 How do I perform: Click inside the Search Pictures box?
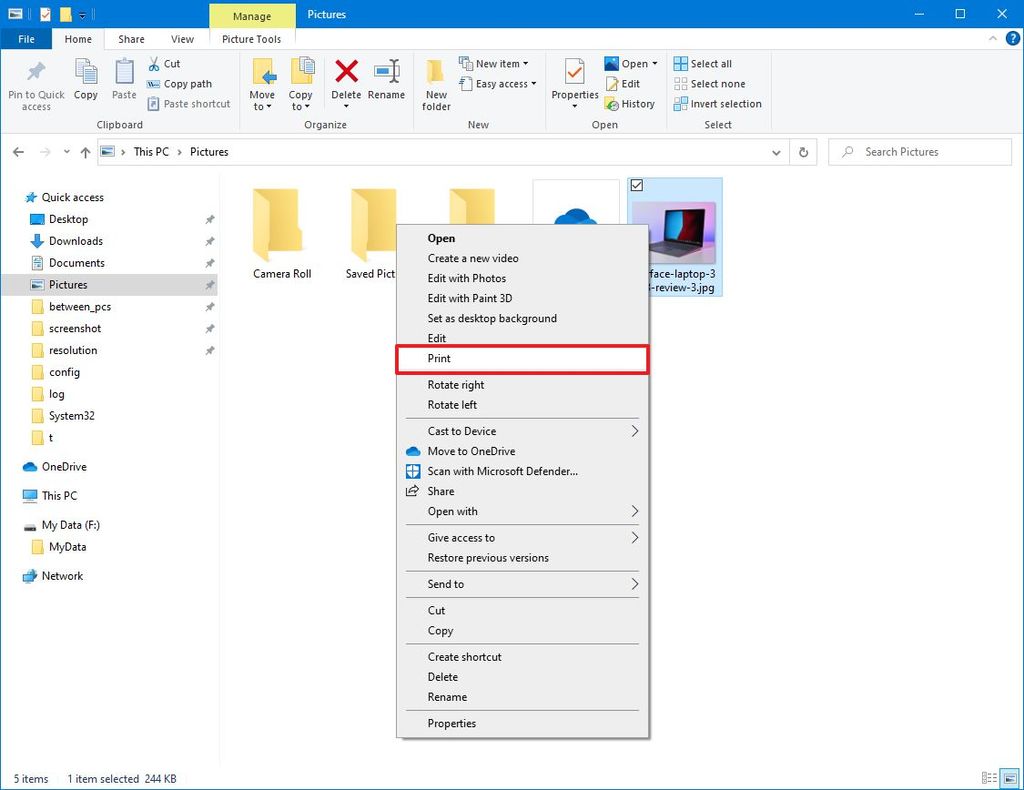[x=918, y=151]
